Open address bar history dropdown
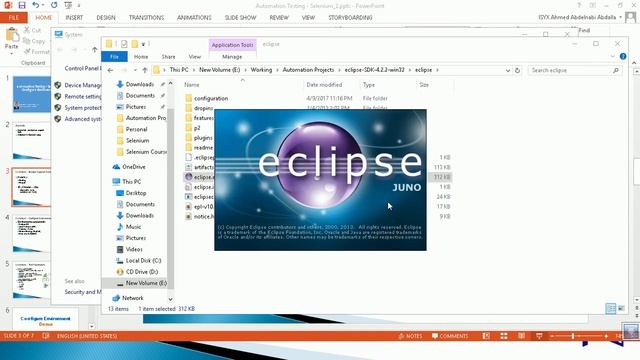The image size is (640, 360). [x=508, y=70]
